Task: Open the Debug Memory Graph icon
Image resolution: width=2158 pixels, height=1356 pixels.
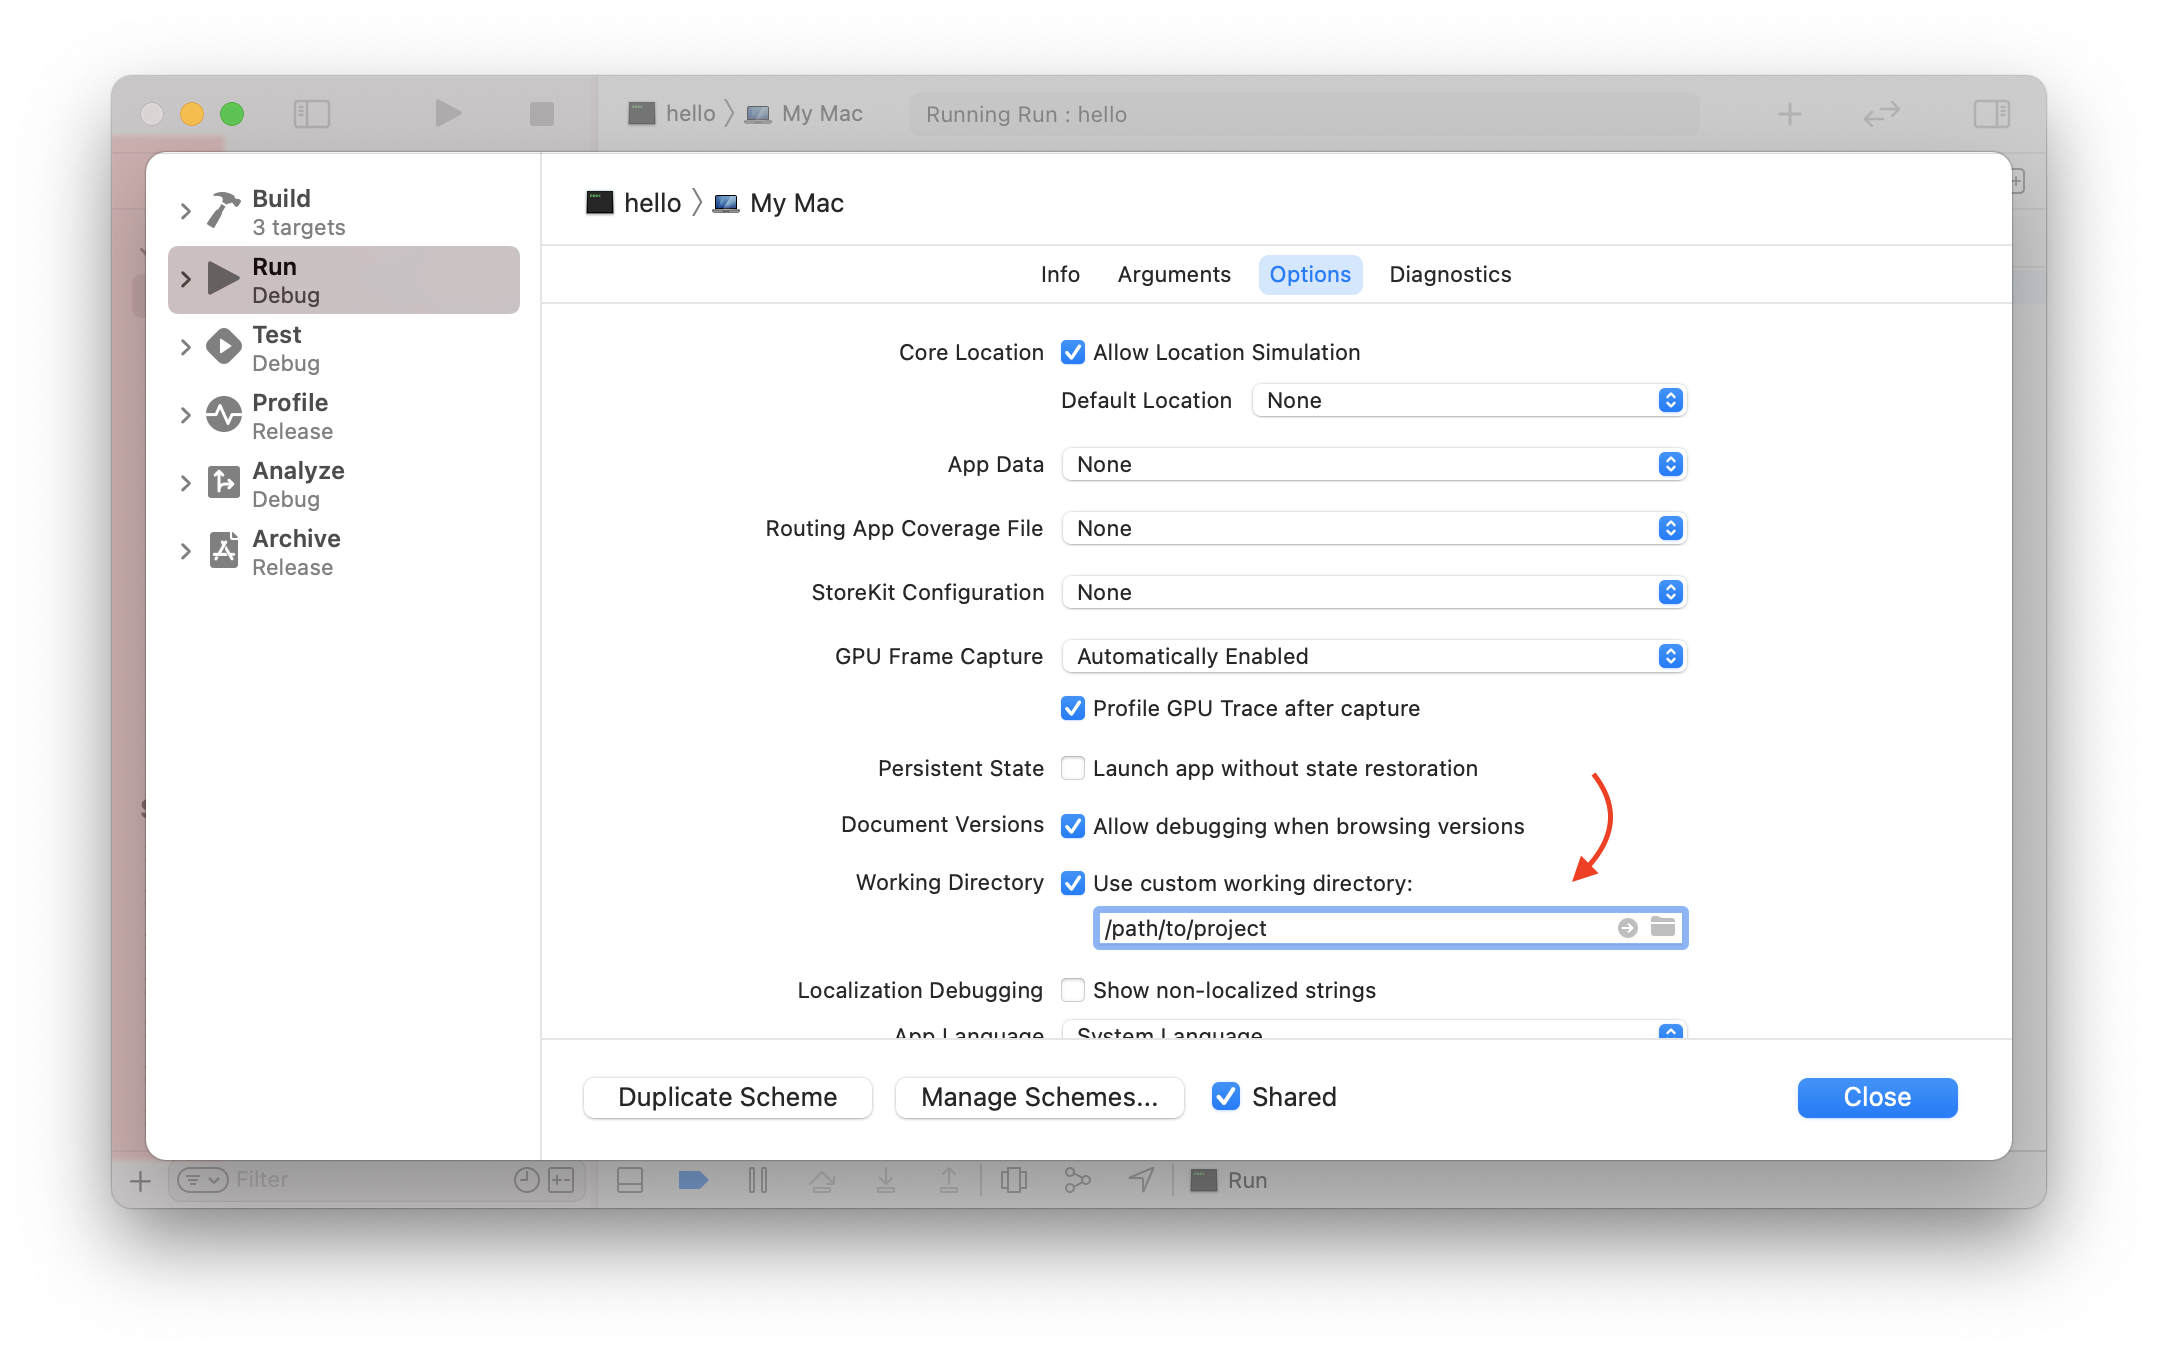Action: (1078, 1180)
